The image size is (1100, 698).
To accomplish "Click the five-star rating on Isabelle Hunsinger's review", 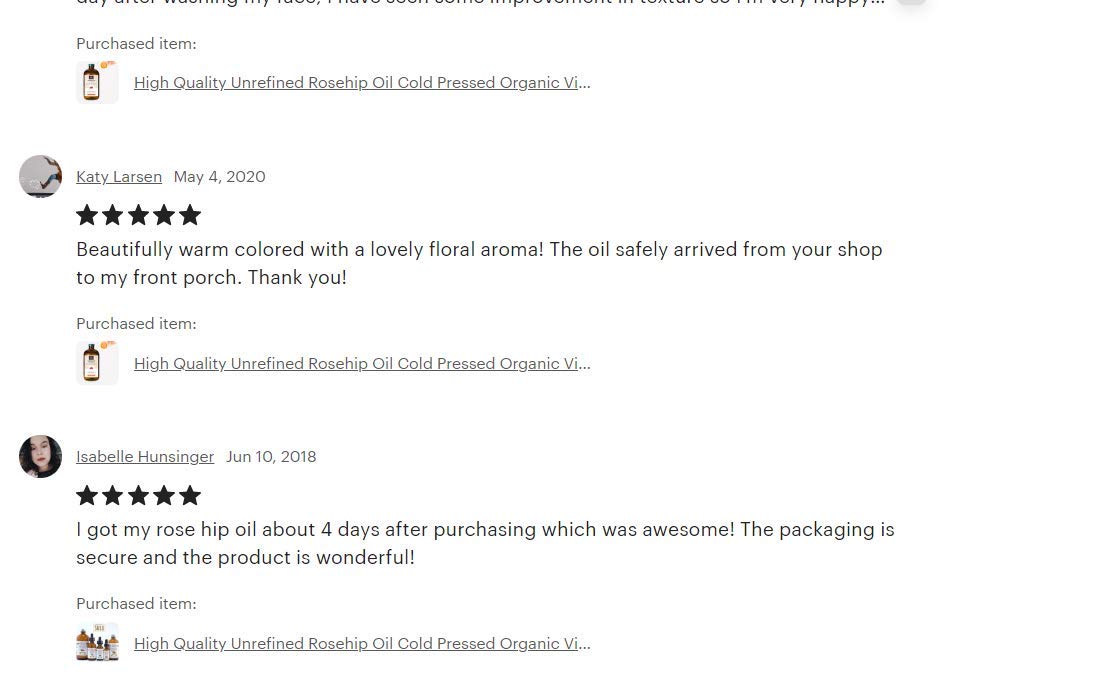I will click(x=139, y=495).
